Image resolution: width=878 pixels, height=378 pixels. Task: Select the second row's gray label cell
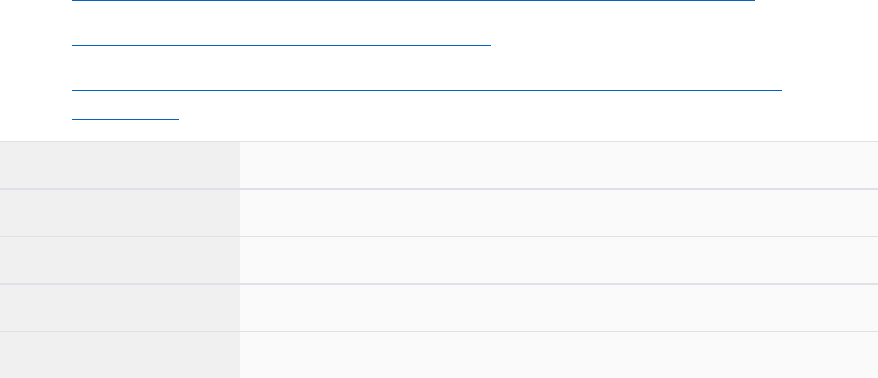pos(120,213)
